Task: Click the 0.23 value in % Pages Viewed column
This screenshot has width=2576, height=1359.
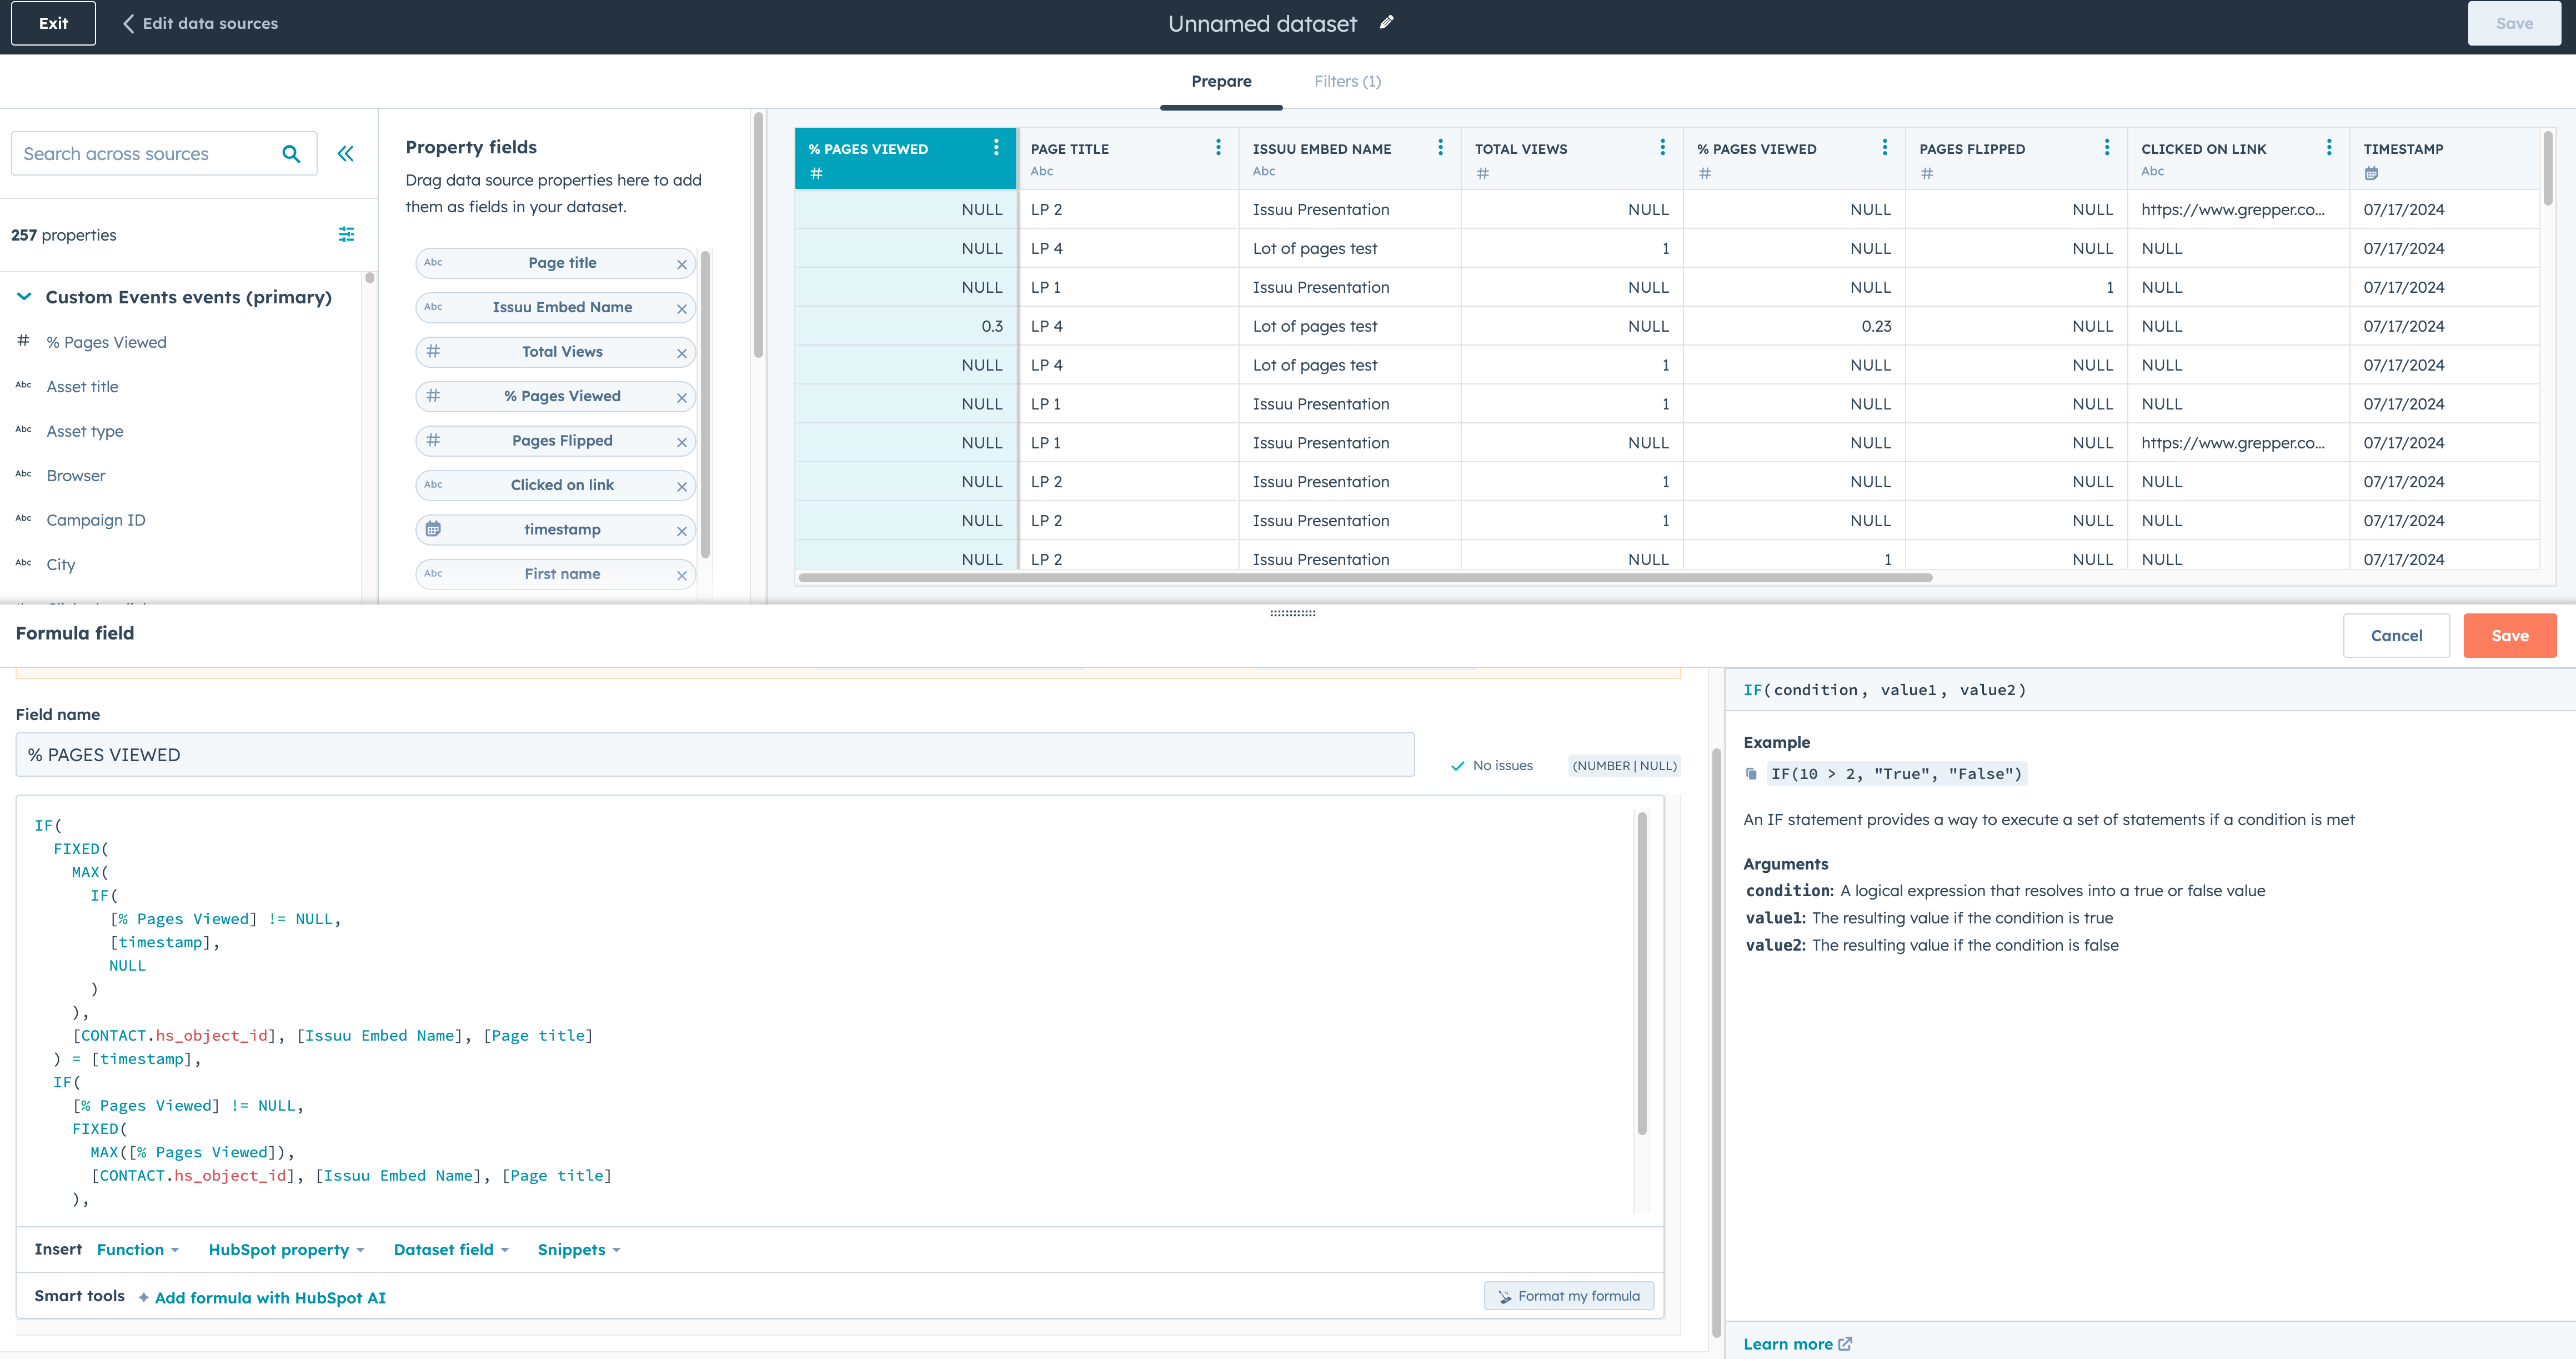Action: [x=1876, y=326]
